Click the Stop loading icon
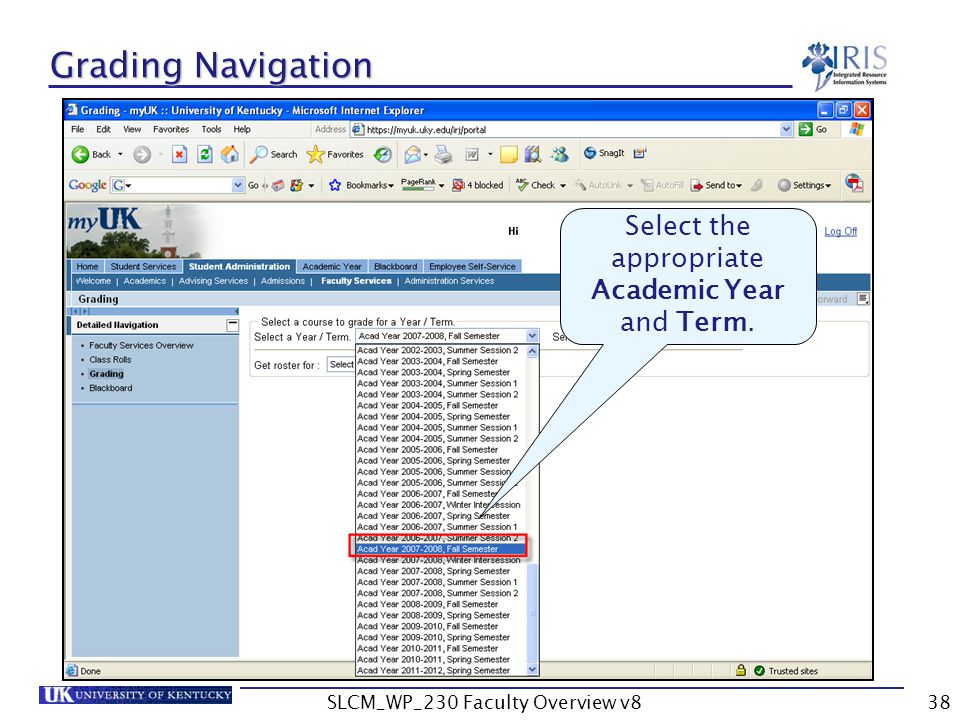960x720 pixels. pos(179,154)
